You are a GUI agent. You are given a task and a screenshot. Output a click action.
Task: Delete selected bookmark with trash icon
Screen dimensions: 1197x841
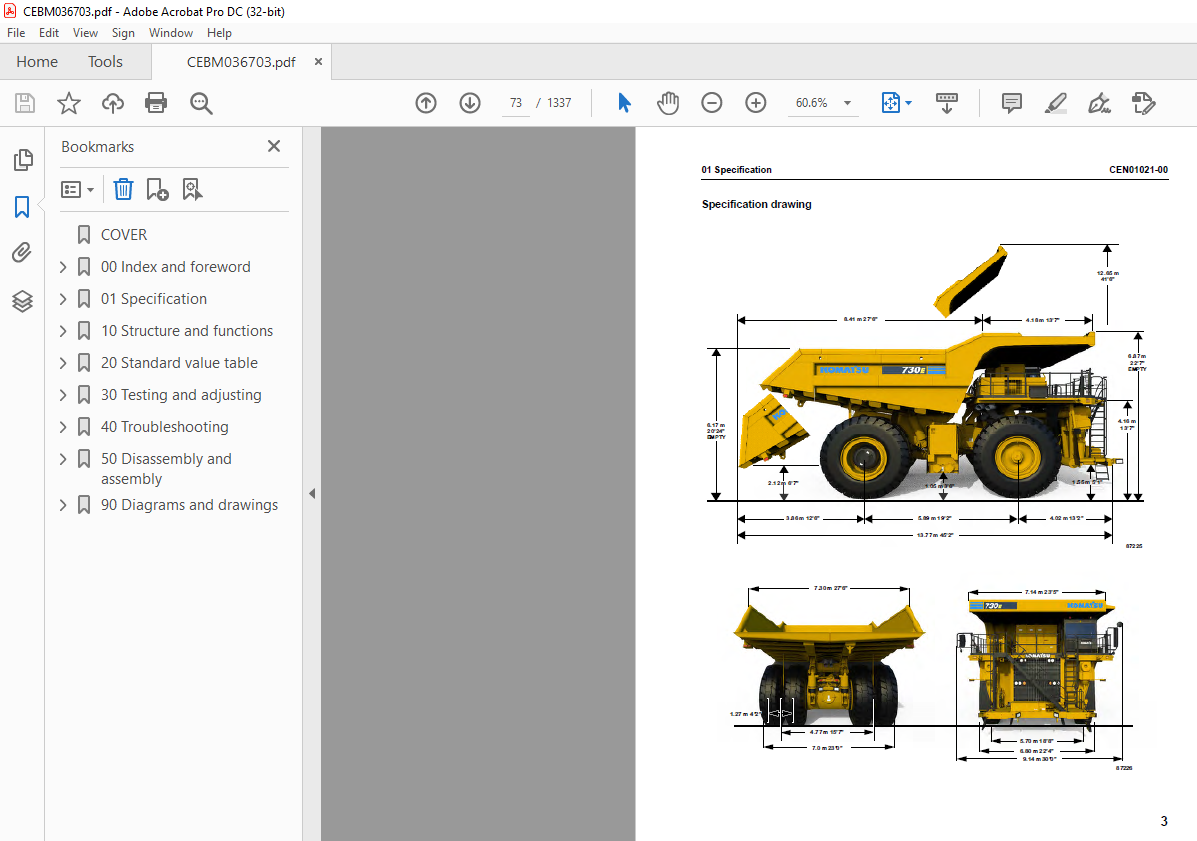pyautogui.click(x=123, y=189)
